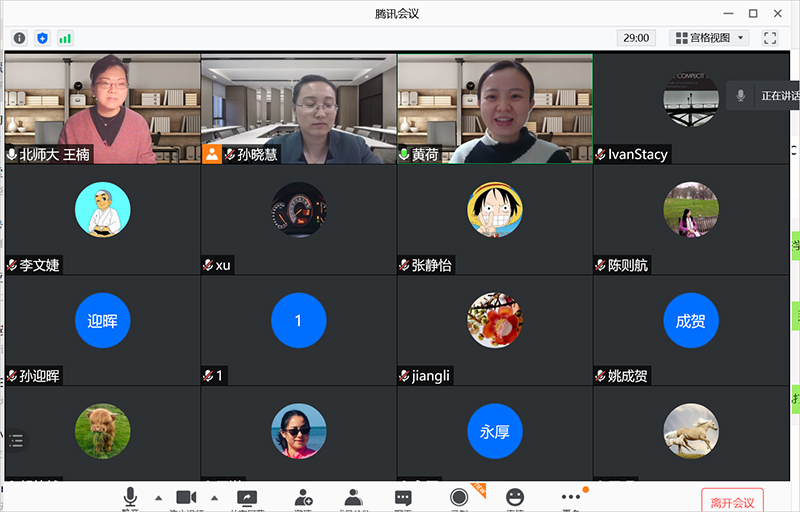
Task: Click the 29:00 meeting timer
Action: tap(636, 38)
